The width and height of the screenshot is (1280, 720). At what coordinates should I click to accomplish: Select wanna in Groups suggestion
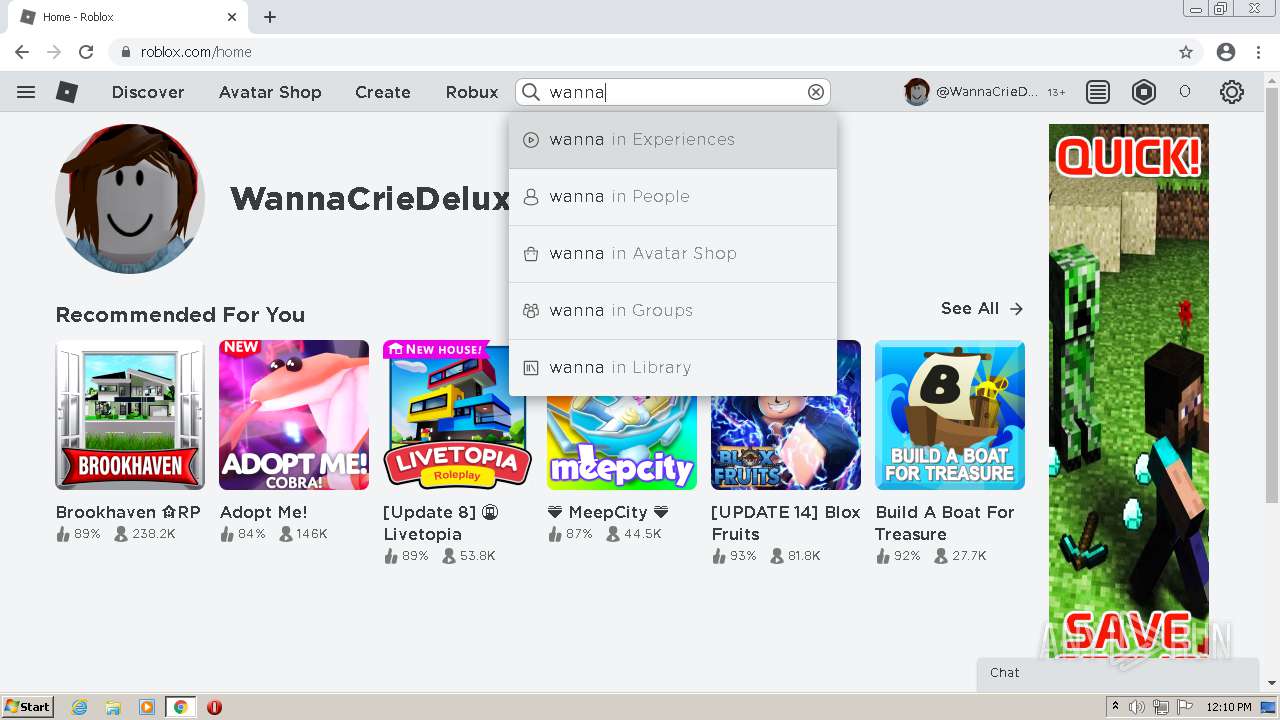673,311
